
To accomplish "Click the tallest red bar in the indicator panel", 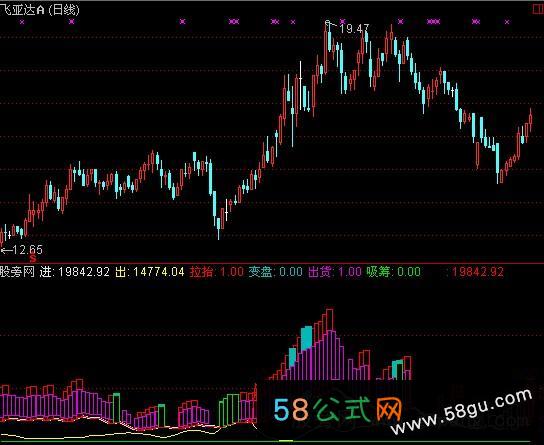I will 330,320.
